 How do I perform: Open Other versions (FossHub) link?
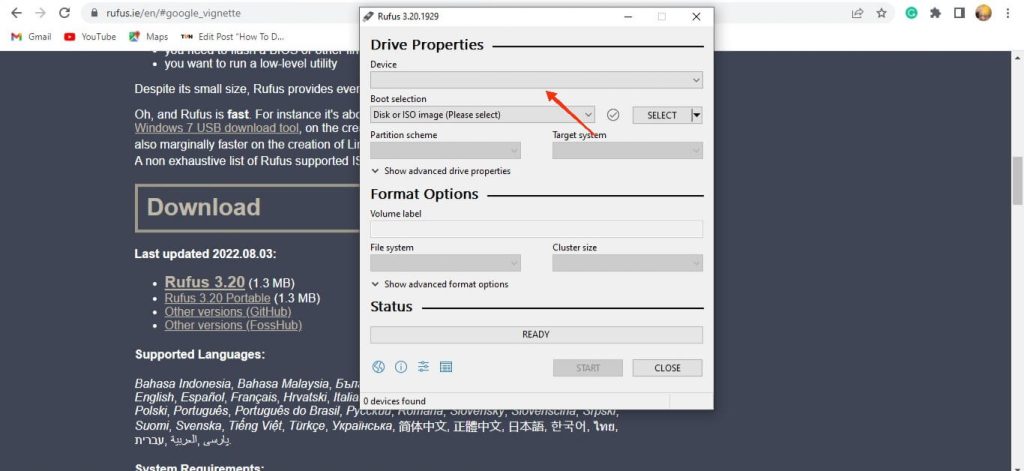pyautogui.click(x=233, y=325)
